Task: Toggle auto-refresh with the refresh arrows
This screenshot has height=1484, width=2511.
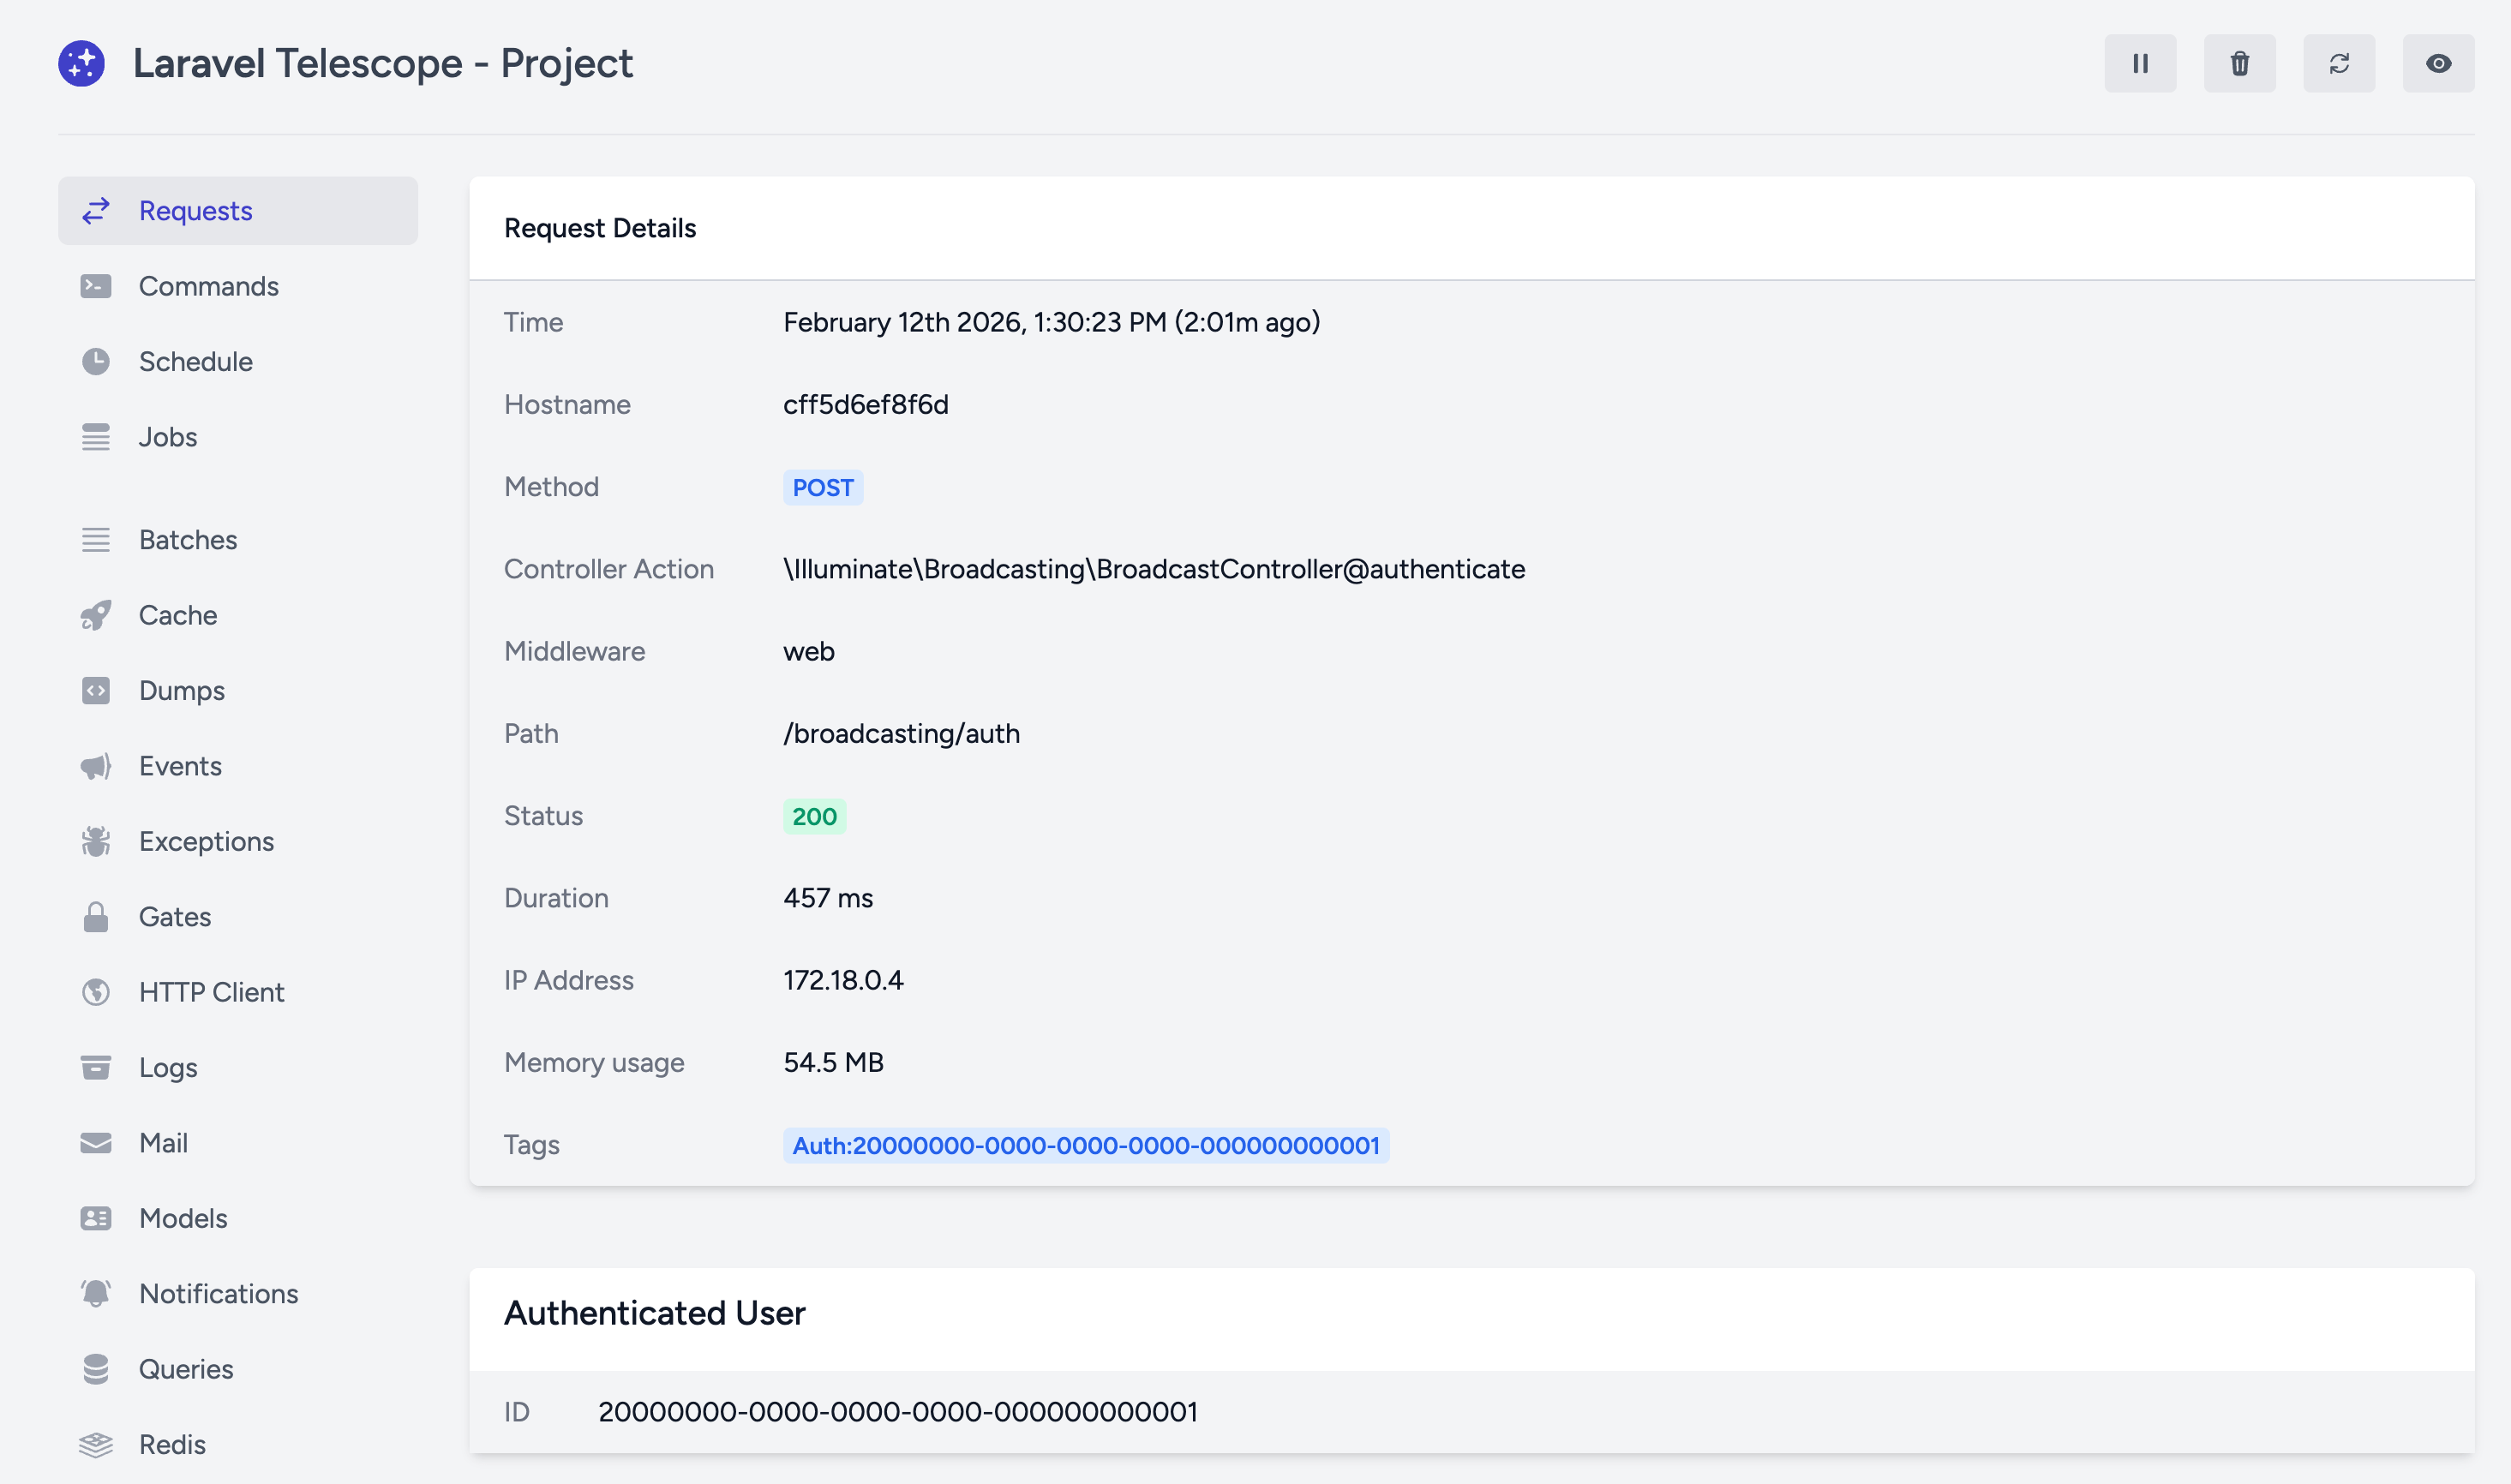Action: pyautogui.click(x=2338, y=64)
